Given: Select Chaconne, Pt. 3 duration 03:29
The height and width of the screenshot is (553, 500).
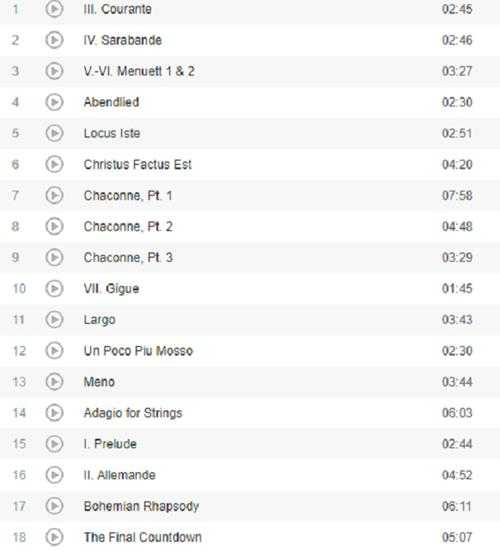Looking at the screenshot, I should coord(457,257).
